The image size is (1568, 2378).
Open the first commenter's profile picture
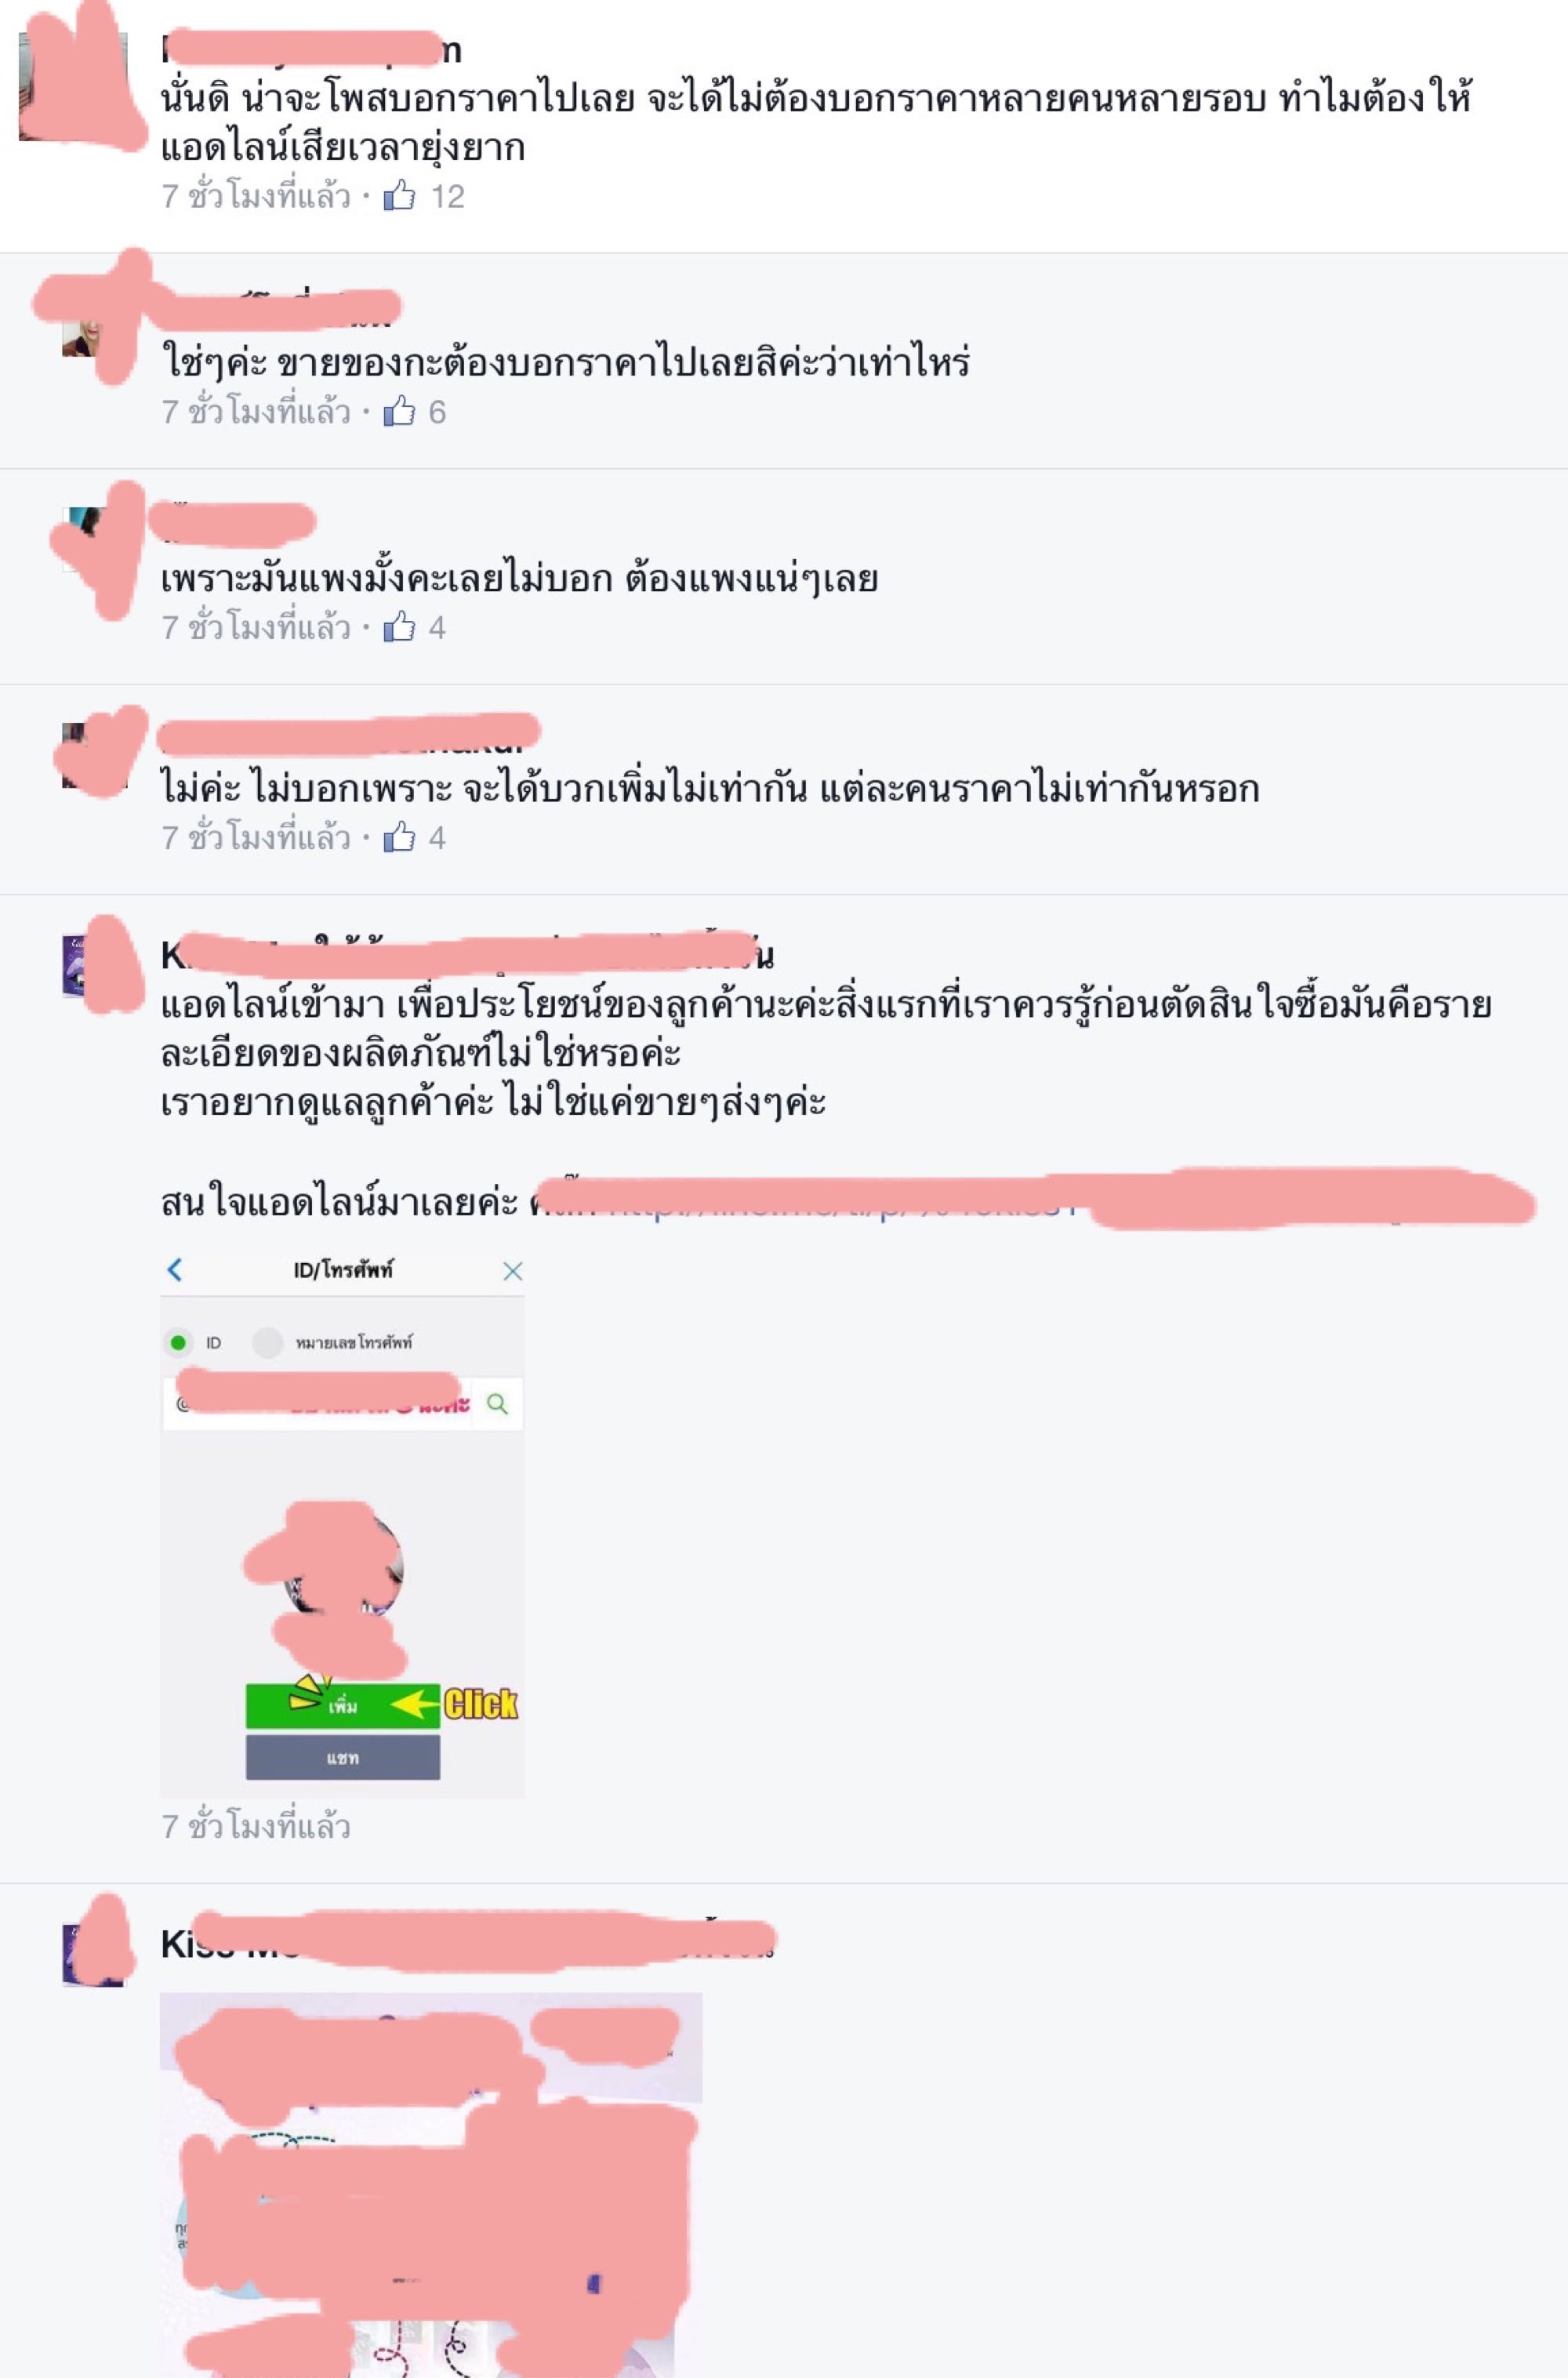pyautogui.click(x=73, y=86)
